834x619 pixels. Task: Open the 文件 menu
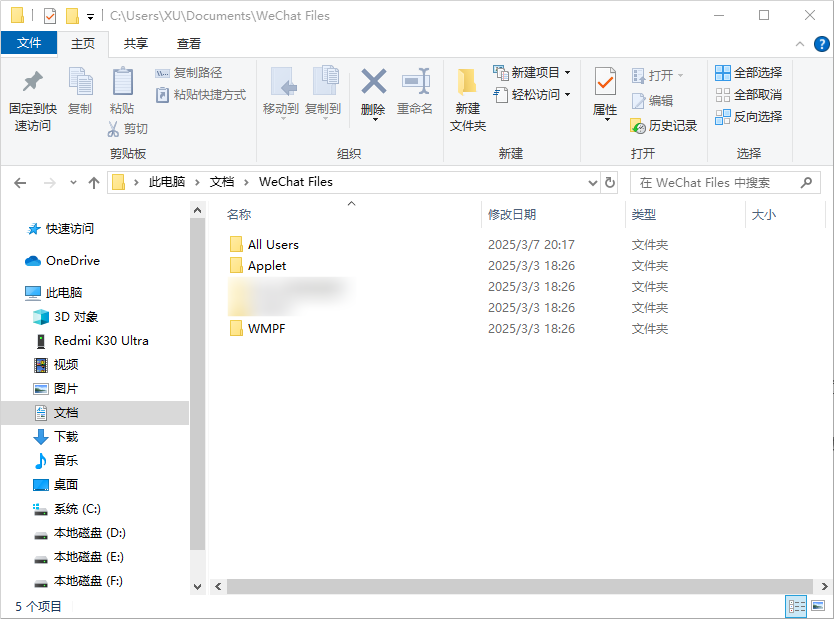click(x=30, y=44)
